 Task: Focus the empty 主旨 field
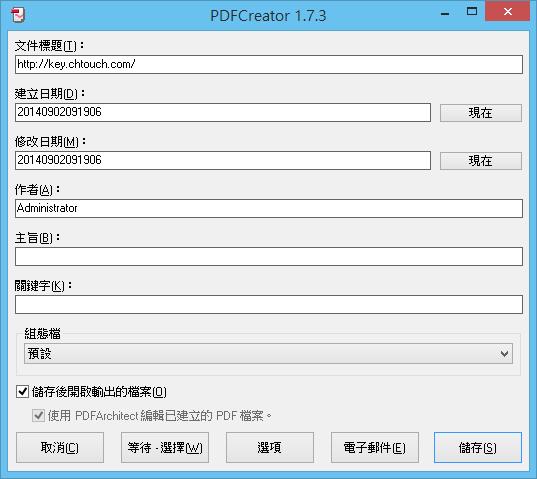coord(269,256)
